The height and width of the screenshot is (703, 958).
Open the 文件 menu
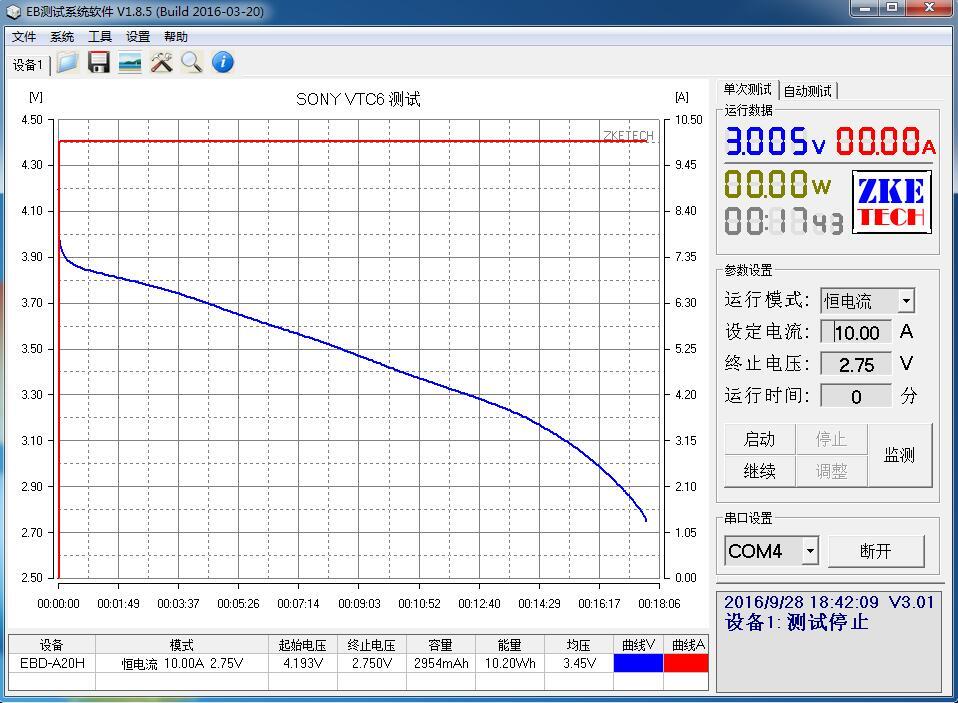(24, 37)
